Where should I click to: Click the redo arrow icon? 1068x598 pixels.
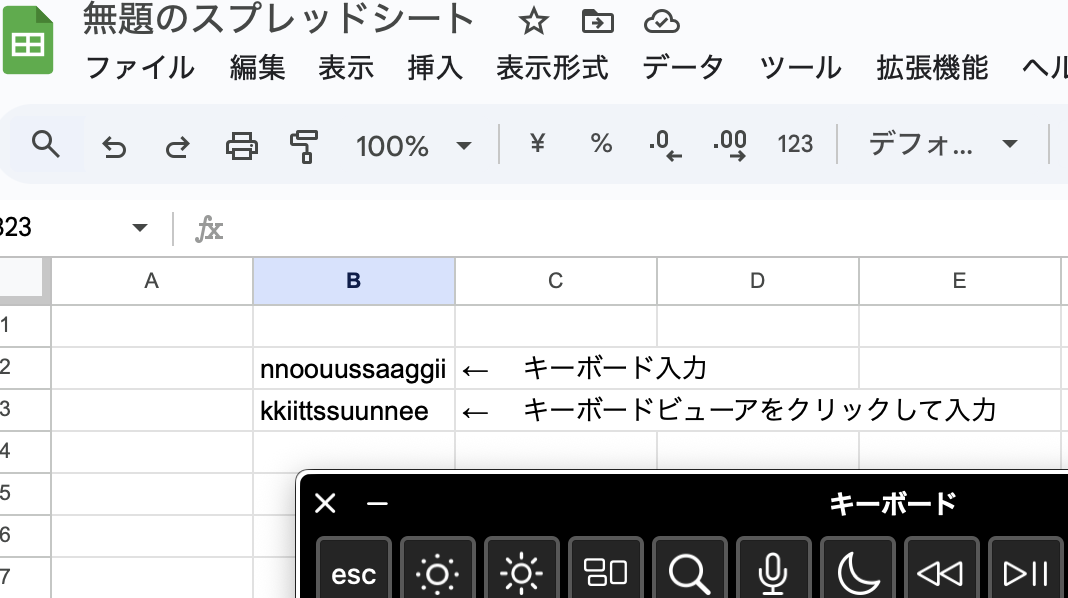(177, 147)
